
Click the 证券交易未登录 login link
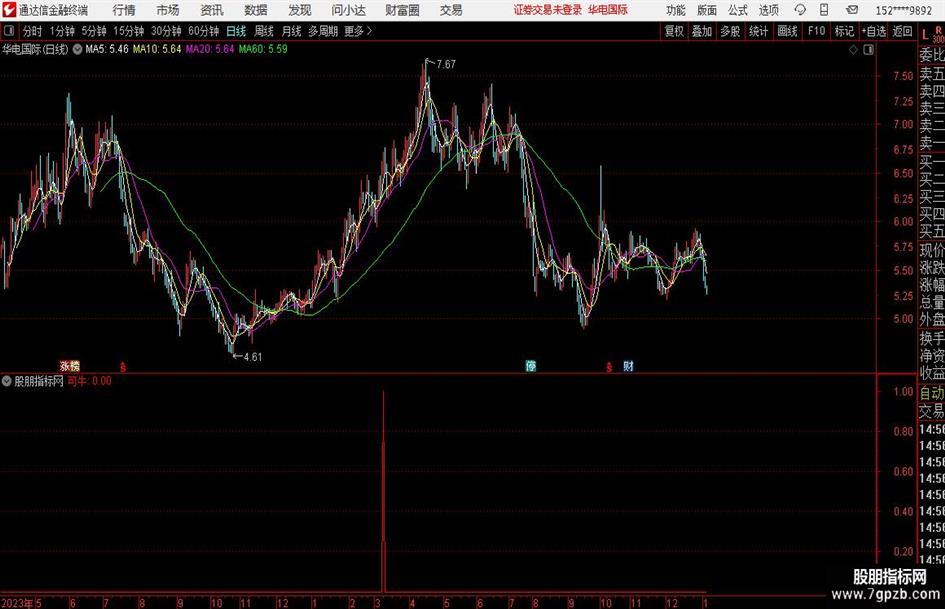tap(548, 10)
